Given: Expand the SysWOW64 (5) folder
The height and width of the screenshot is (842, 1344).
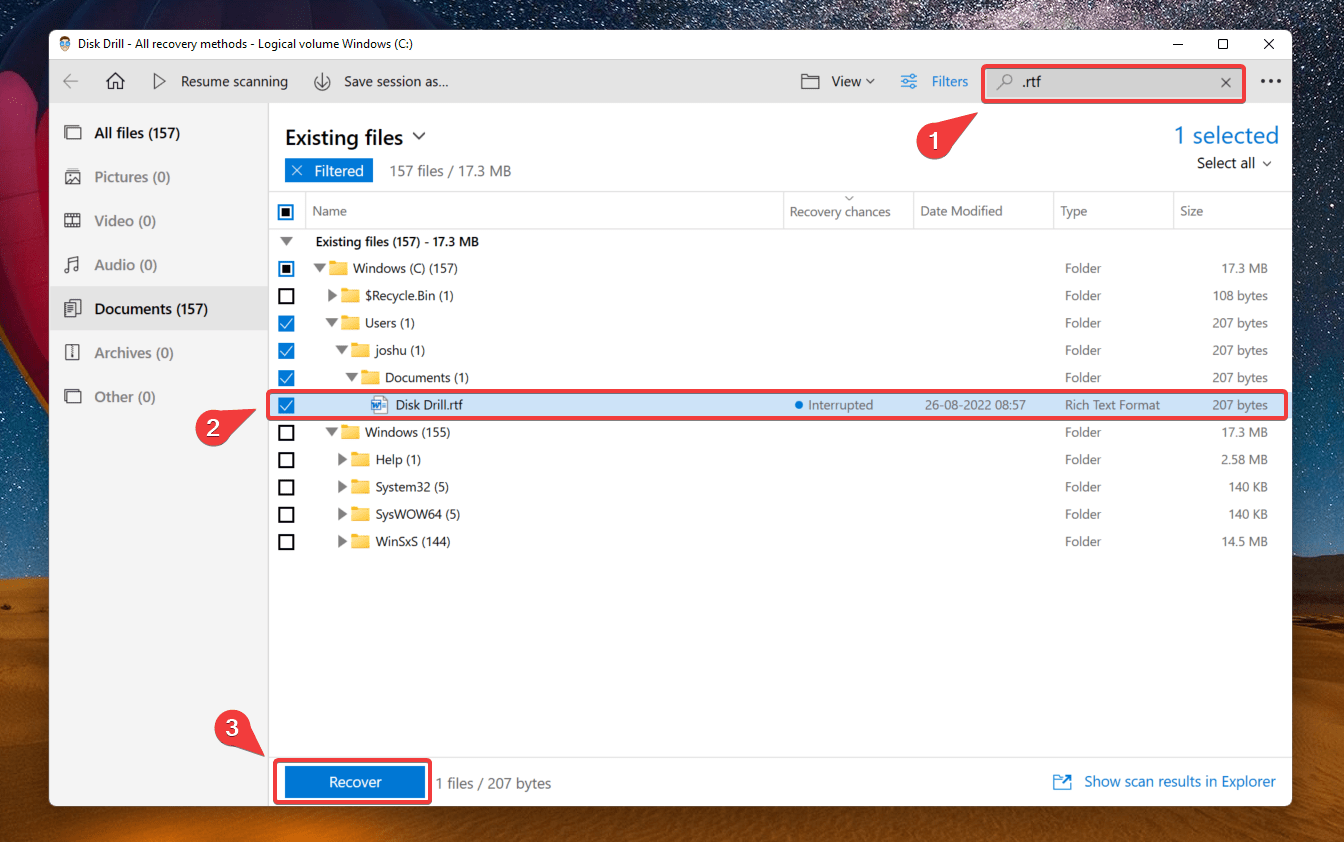Looking at the screenshot, I should (343, 515).
